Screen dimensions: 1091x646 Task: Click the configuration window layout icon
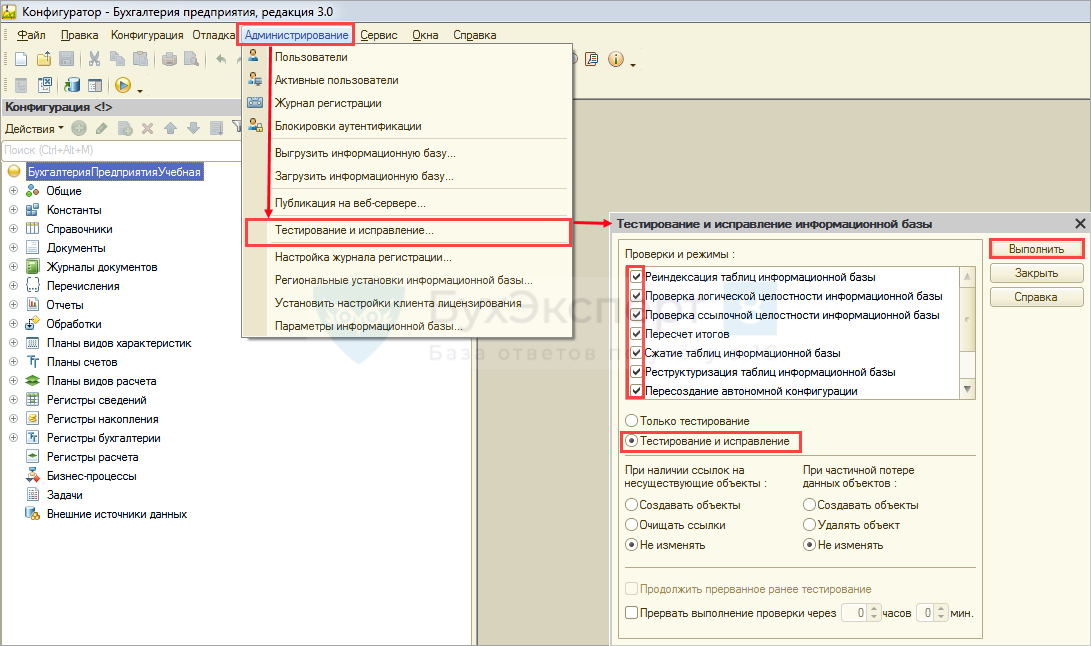[x=95, y=85]
